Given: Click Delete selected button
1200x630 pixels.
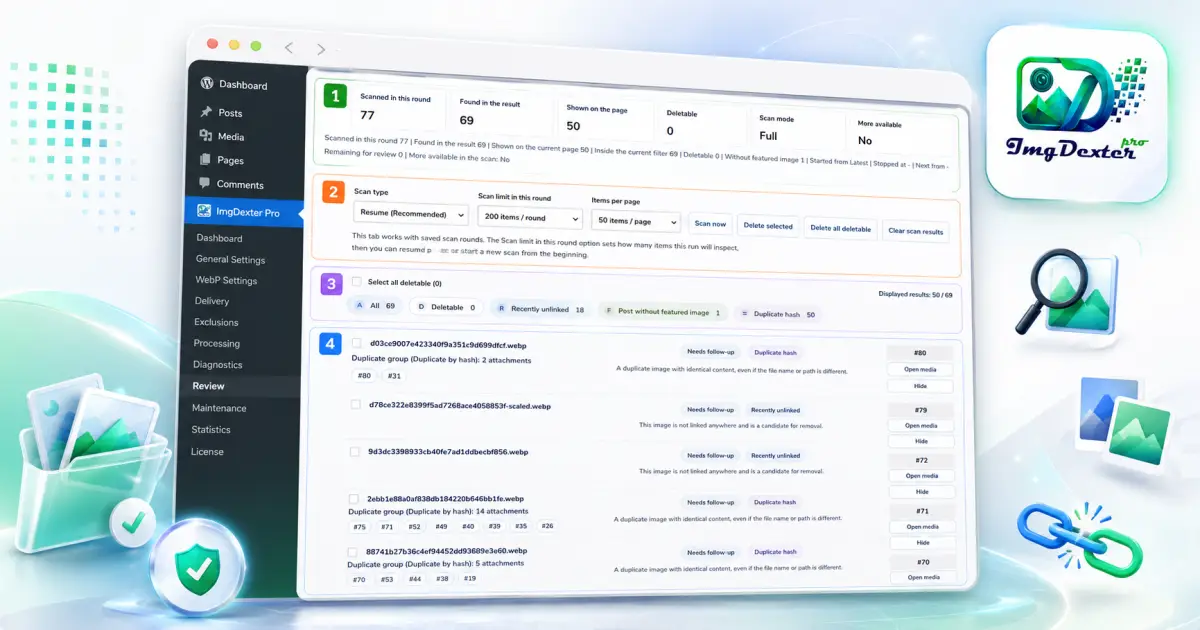Looking at the screenshot, I should 768,226.
